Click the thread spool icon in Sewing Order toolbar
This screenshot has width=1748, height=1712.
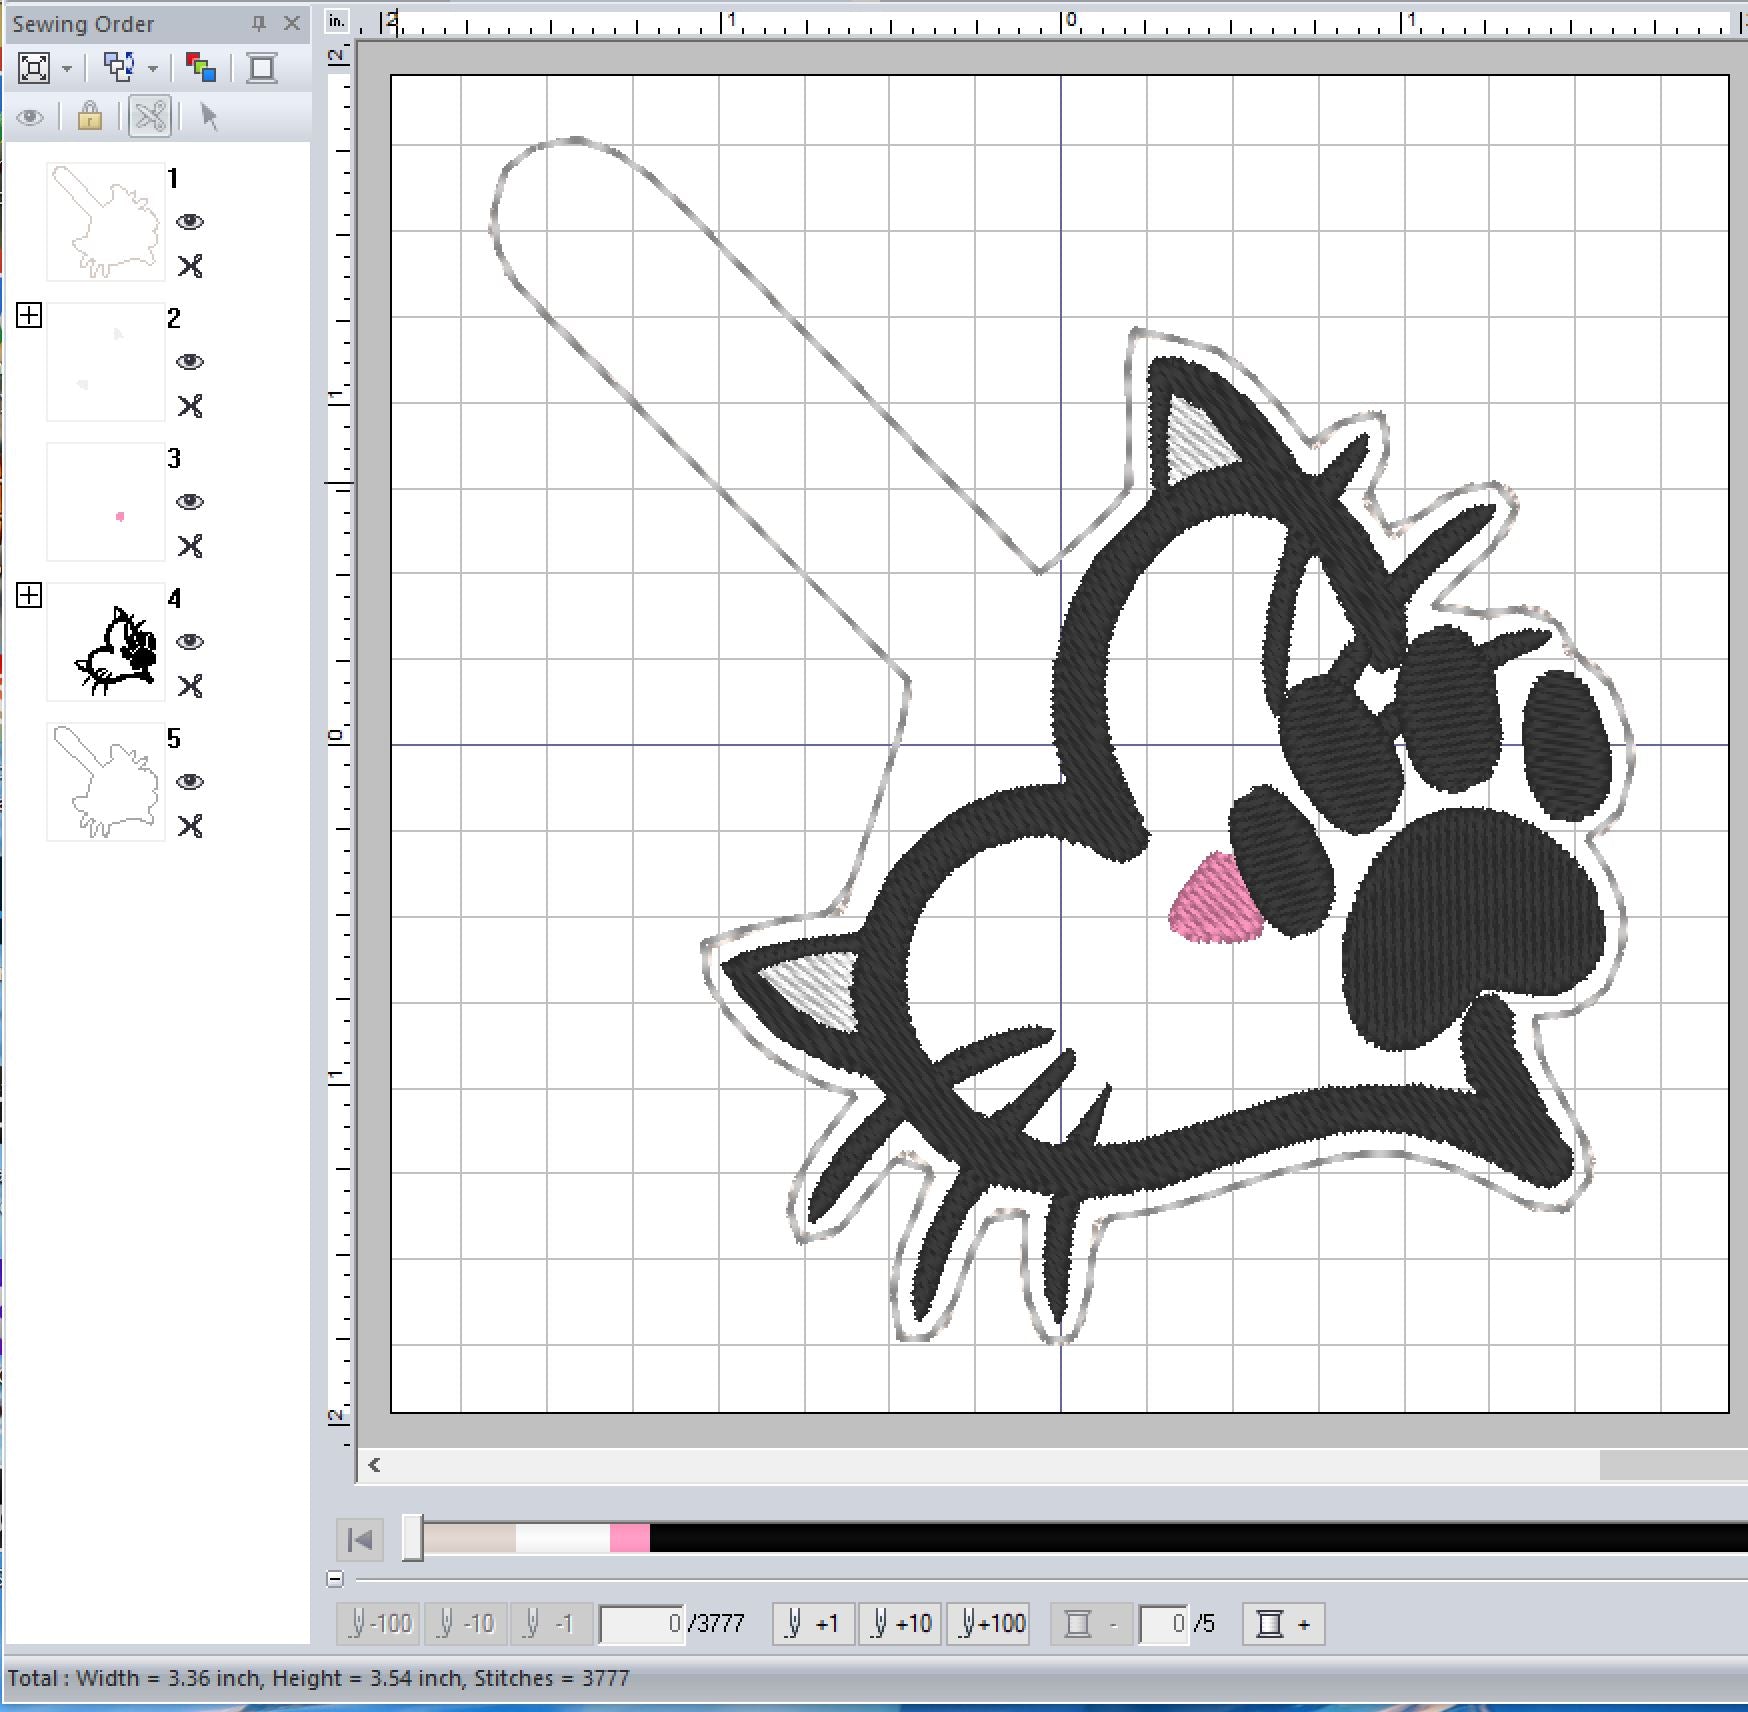(x=262, y=68)
